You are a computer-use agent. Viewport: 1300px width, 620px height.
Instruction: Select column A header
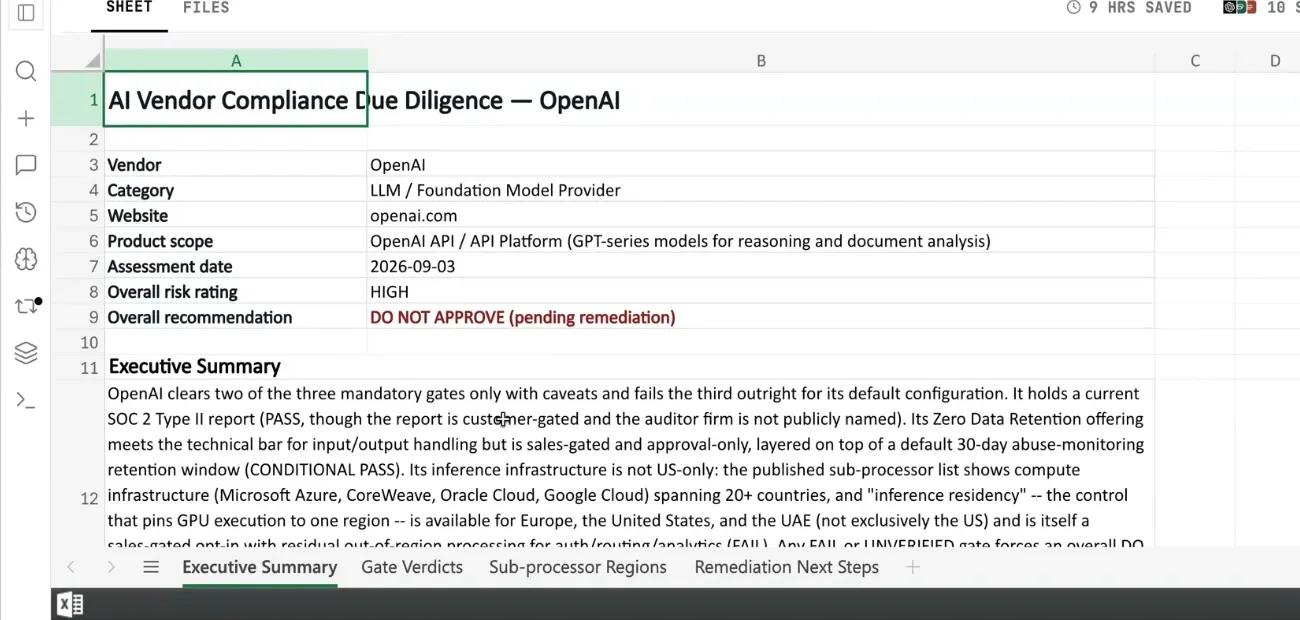[x=236, y=61]
